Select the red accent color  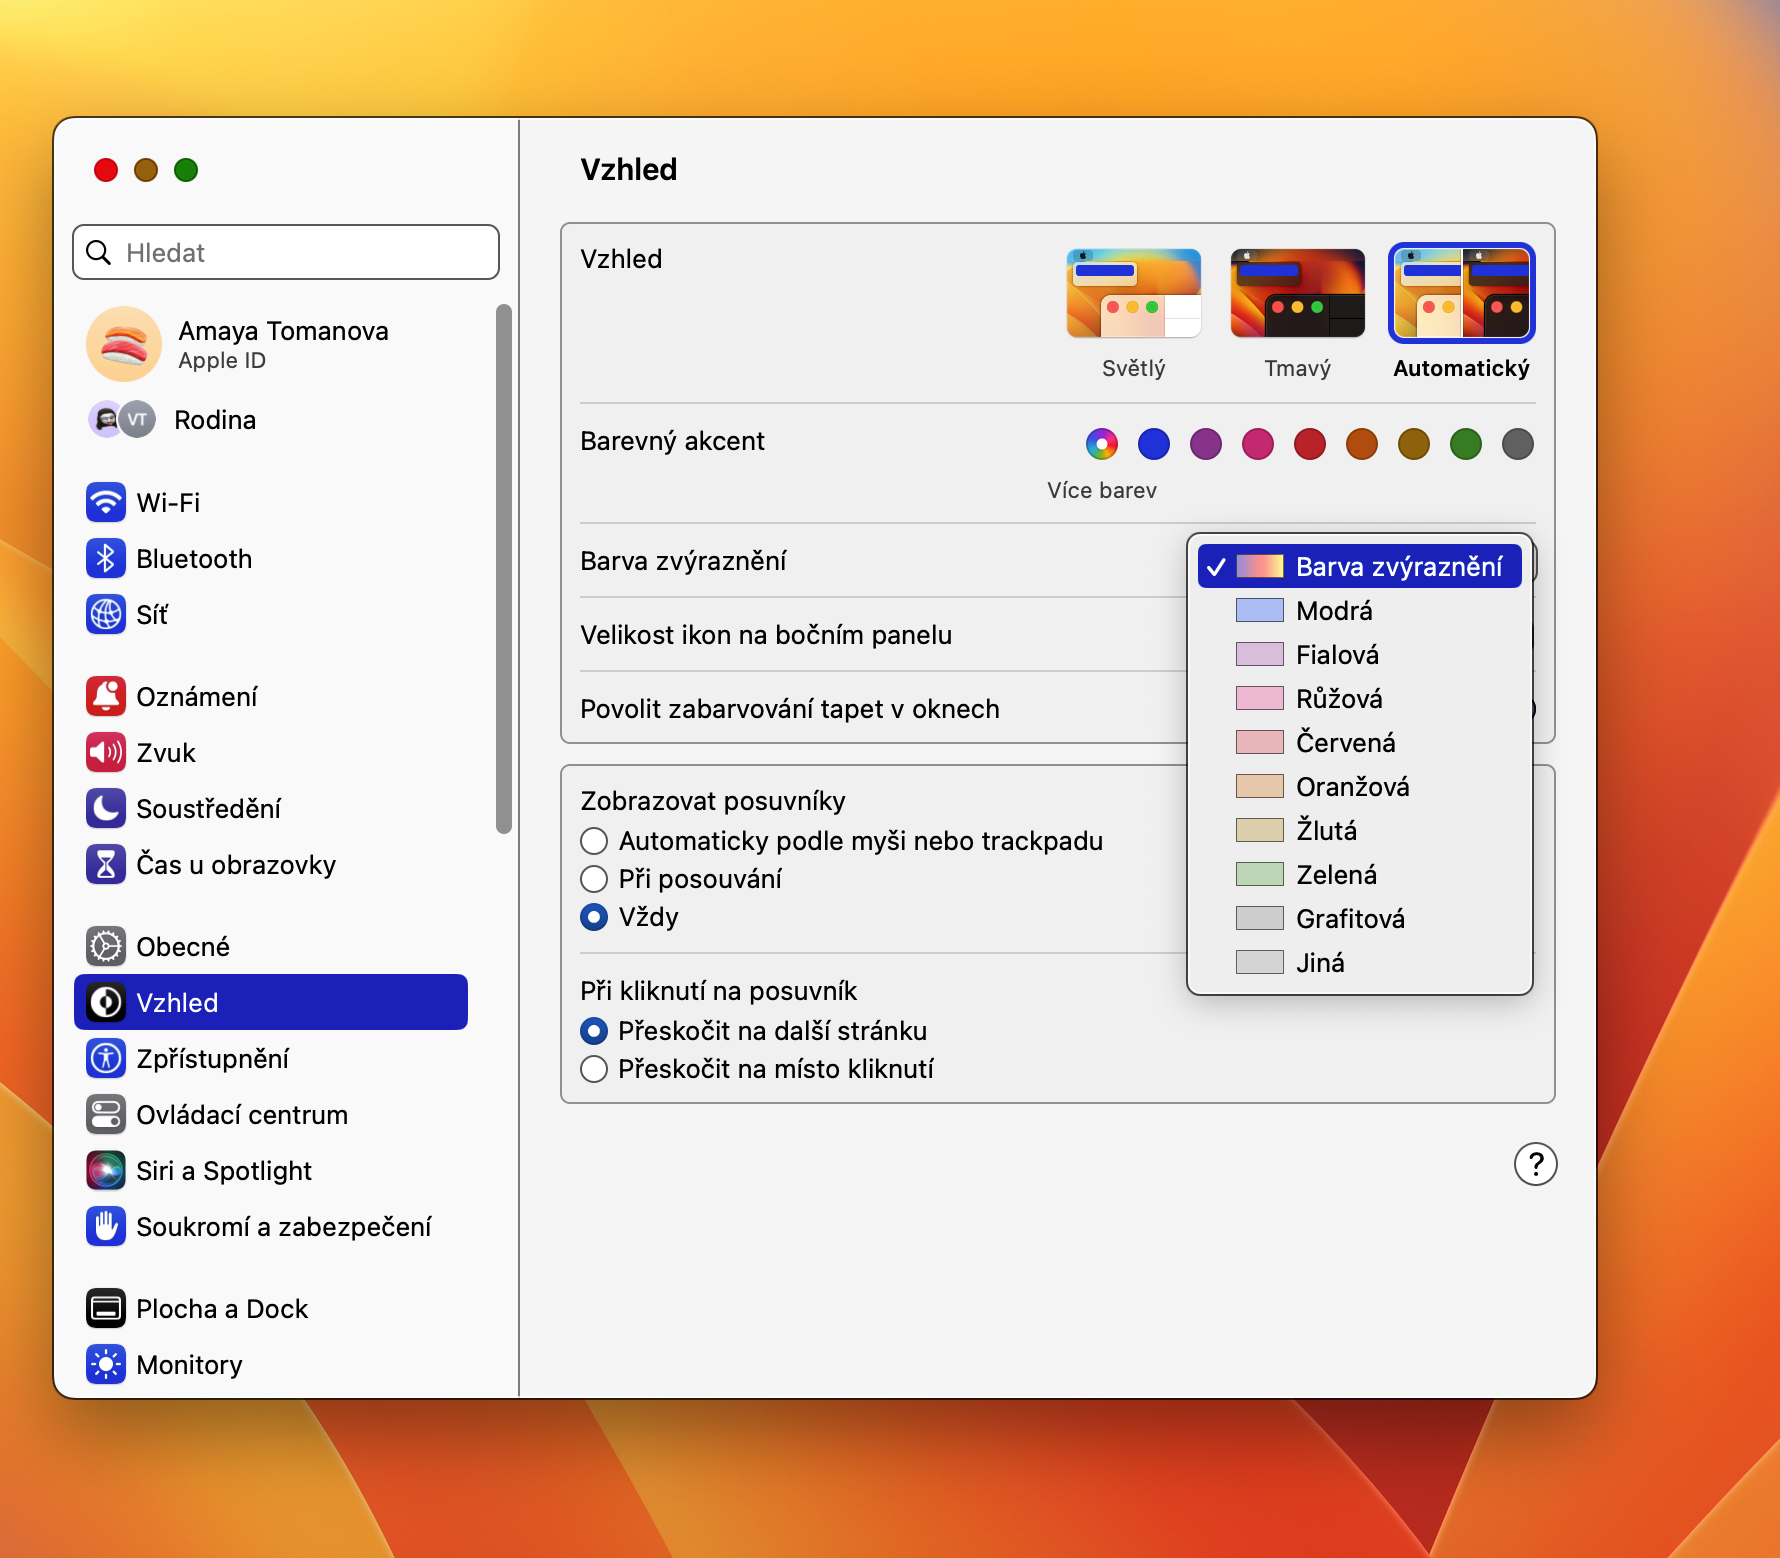(x=1310, y=444)
